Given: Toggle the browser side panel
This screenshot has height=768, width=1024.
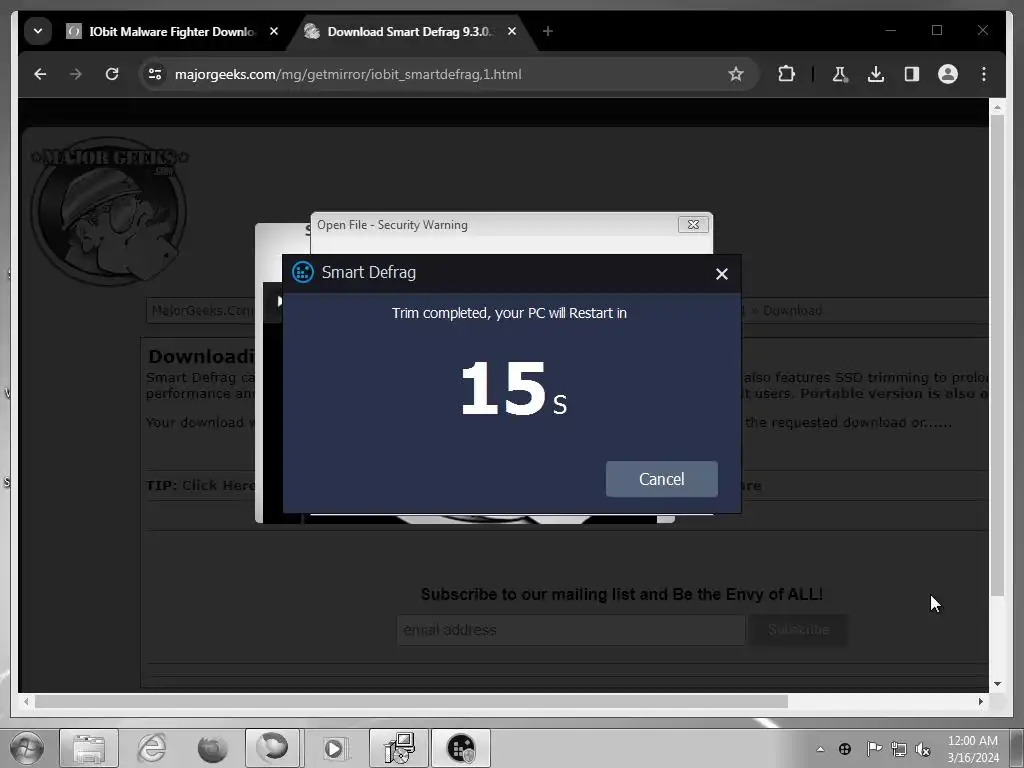Looking at the screenshot, I should click(x=912, y=74).
